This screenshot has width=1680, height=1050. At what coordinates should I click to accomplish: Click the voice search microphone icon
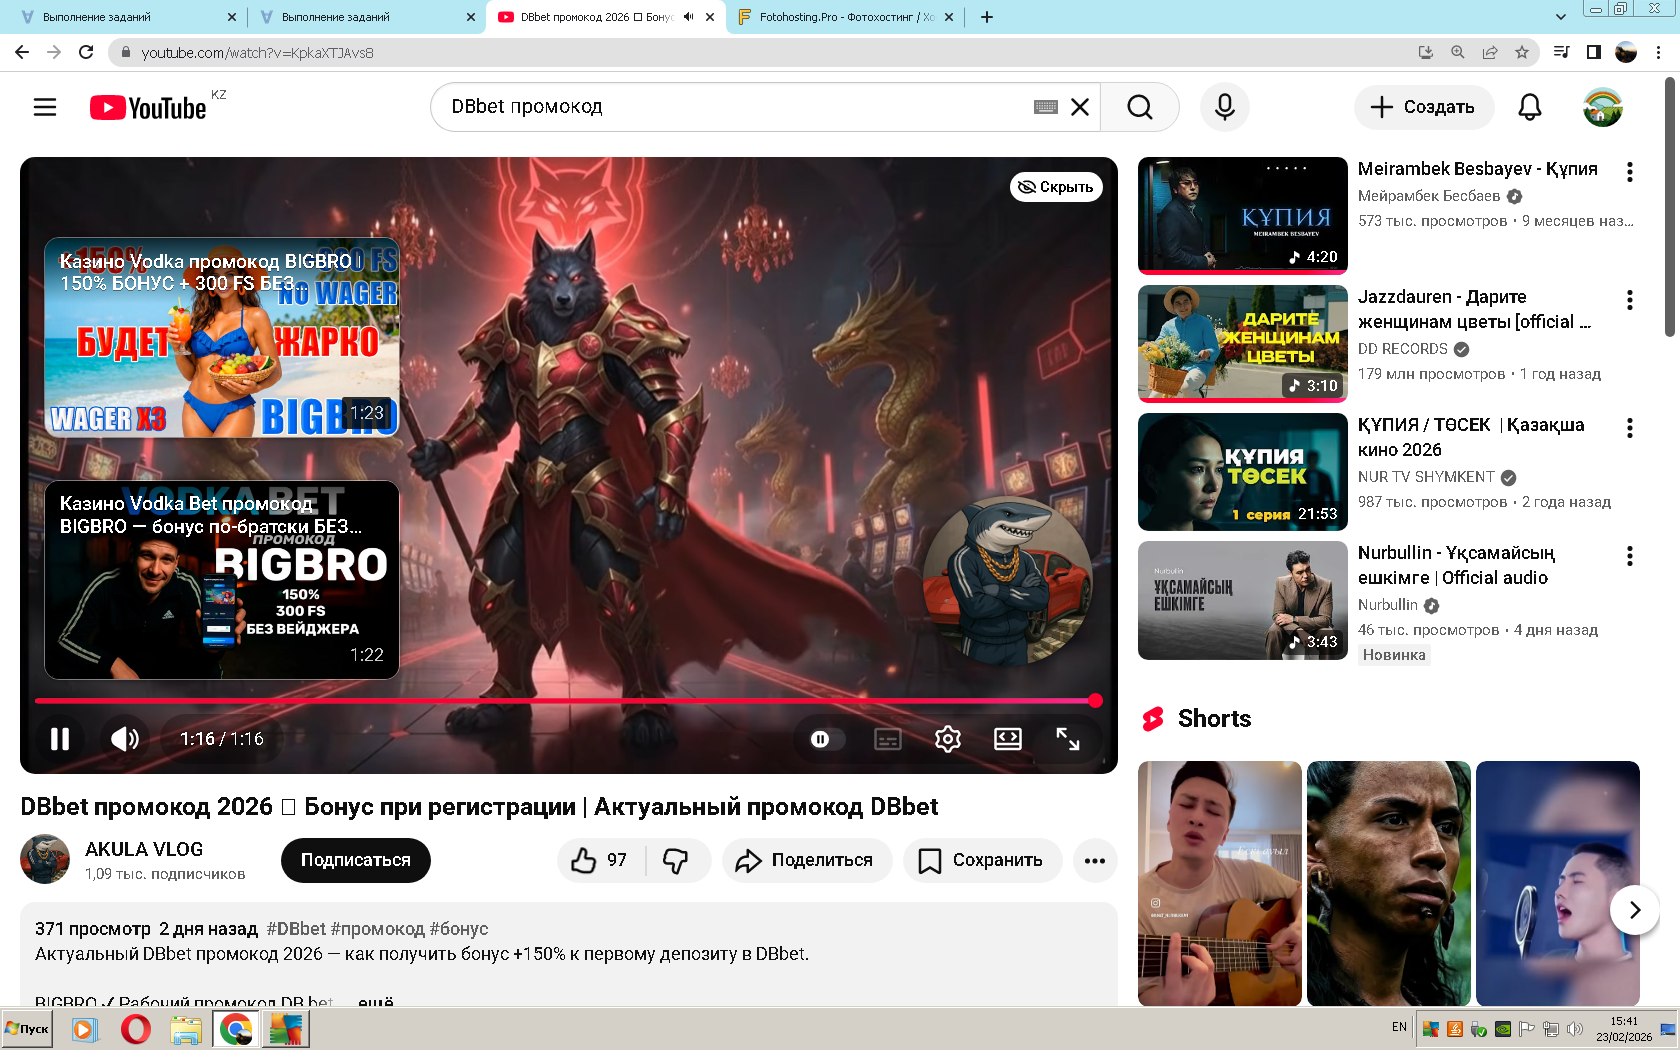tap(1224, 107)
